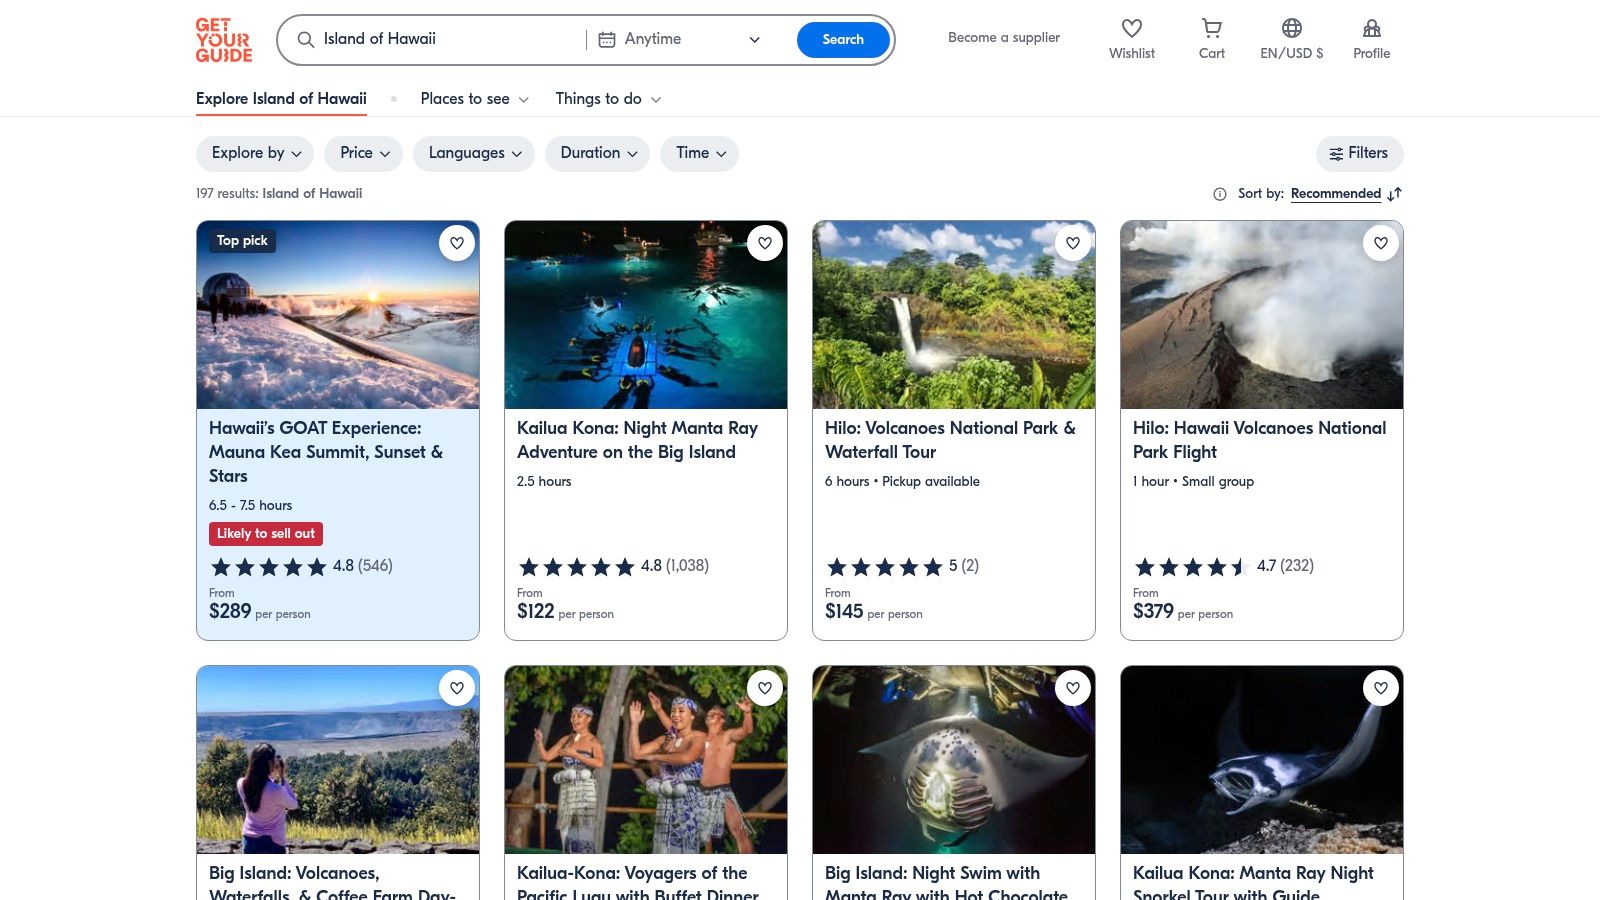Open the shopping Cart
1600x900 pixels.
[x=1211, y=38]
